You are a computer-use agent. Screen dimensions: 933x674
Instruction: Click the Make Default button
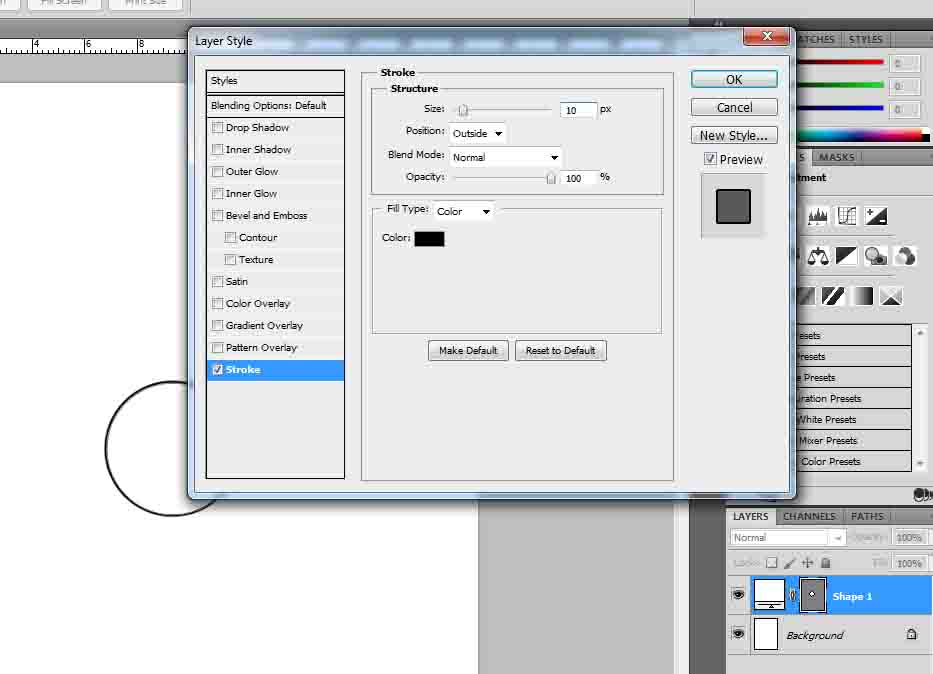[x=468, y=350]
